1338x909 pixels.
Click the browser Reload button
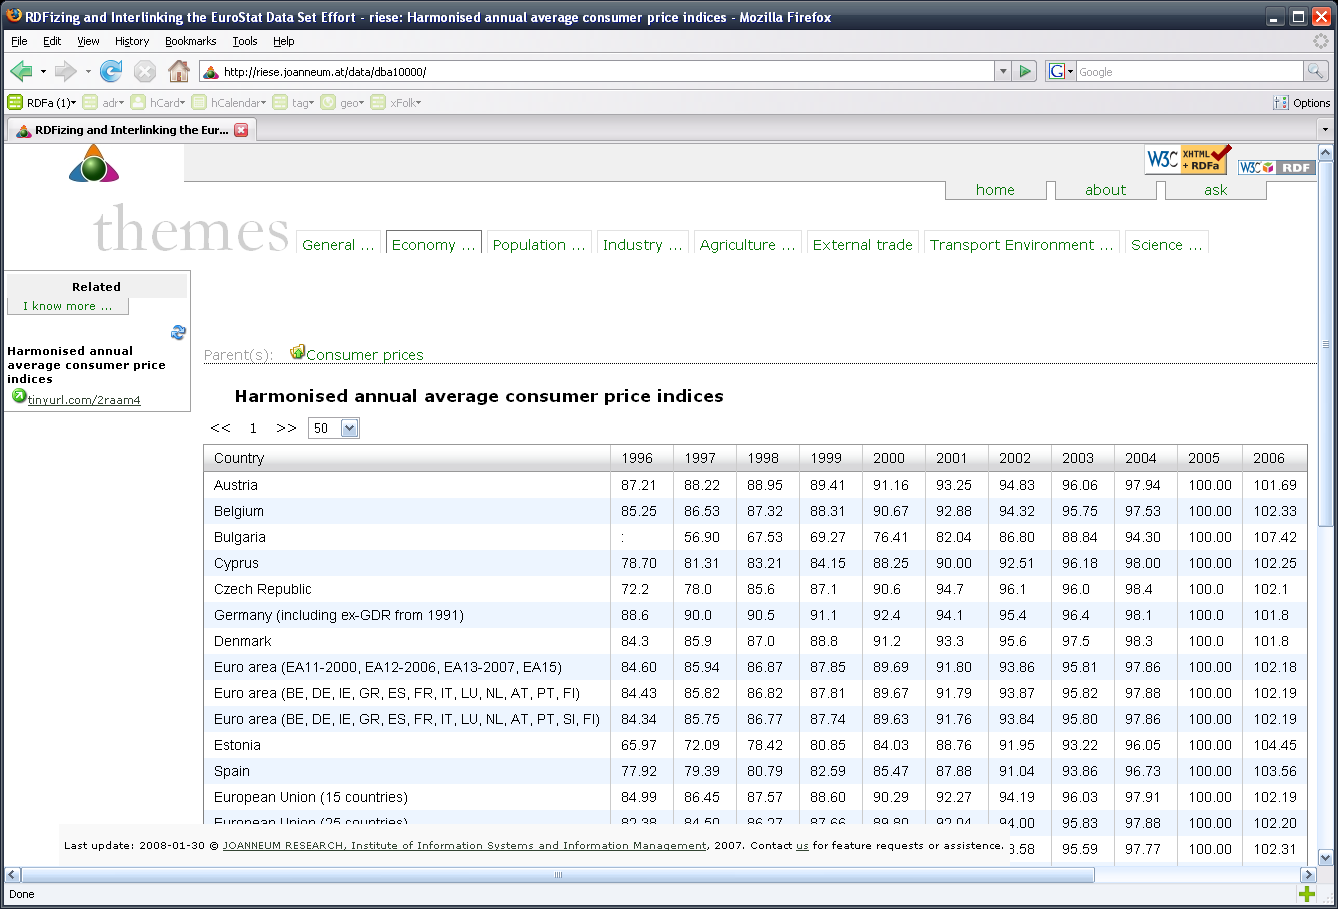click(111, 71)
